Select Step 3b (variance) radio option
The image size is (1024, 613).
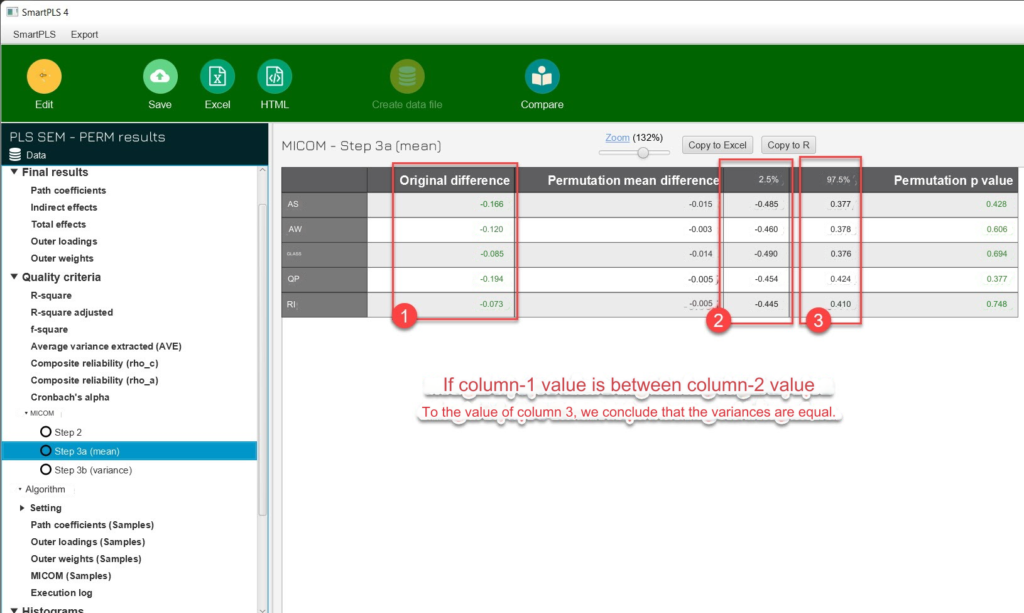(x=45, y=470)
